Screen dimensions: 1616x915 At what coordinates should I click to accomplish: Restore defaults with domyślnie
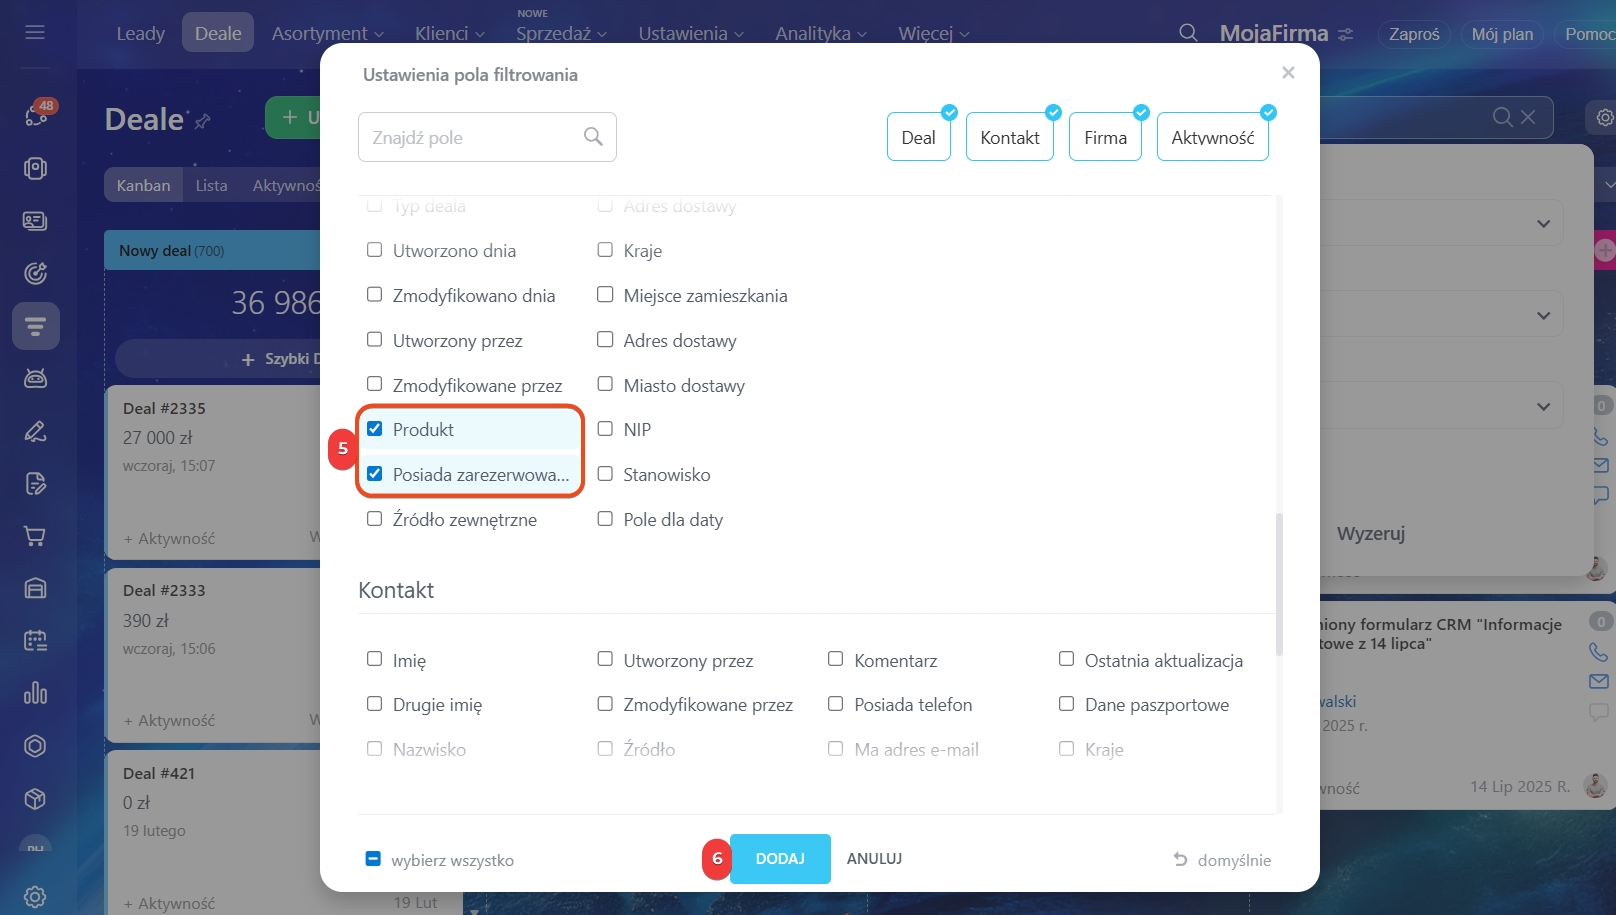click(x=1234, y=860)
